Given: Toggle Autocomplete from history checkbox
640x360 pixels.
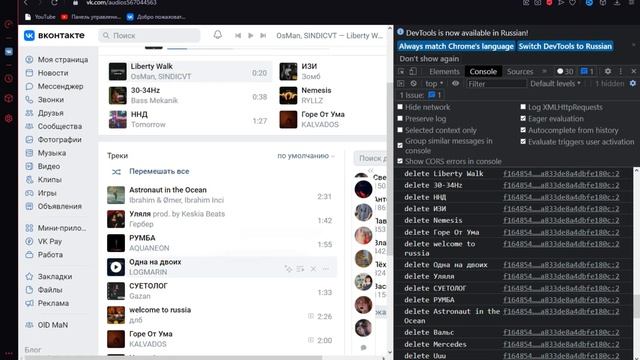Looking at the screenshot, I should pyautogui.click(x=523, y=130).
